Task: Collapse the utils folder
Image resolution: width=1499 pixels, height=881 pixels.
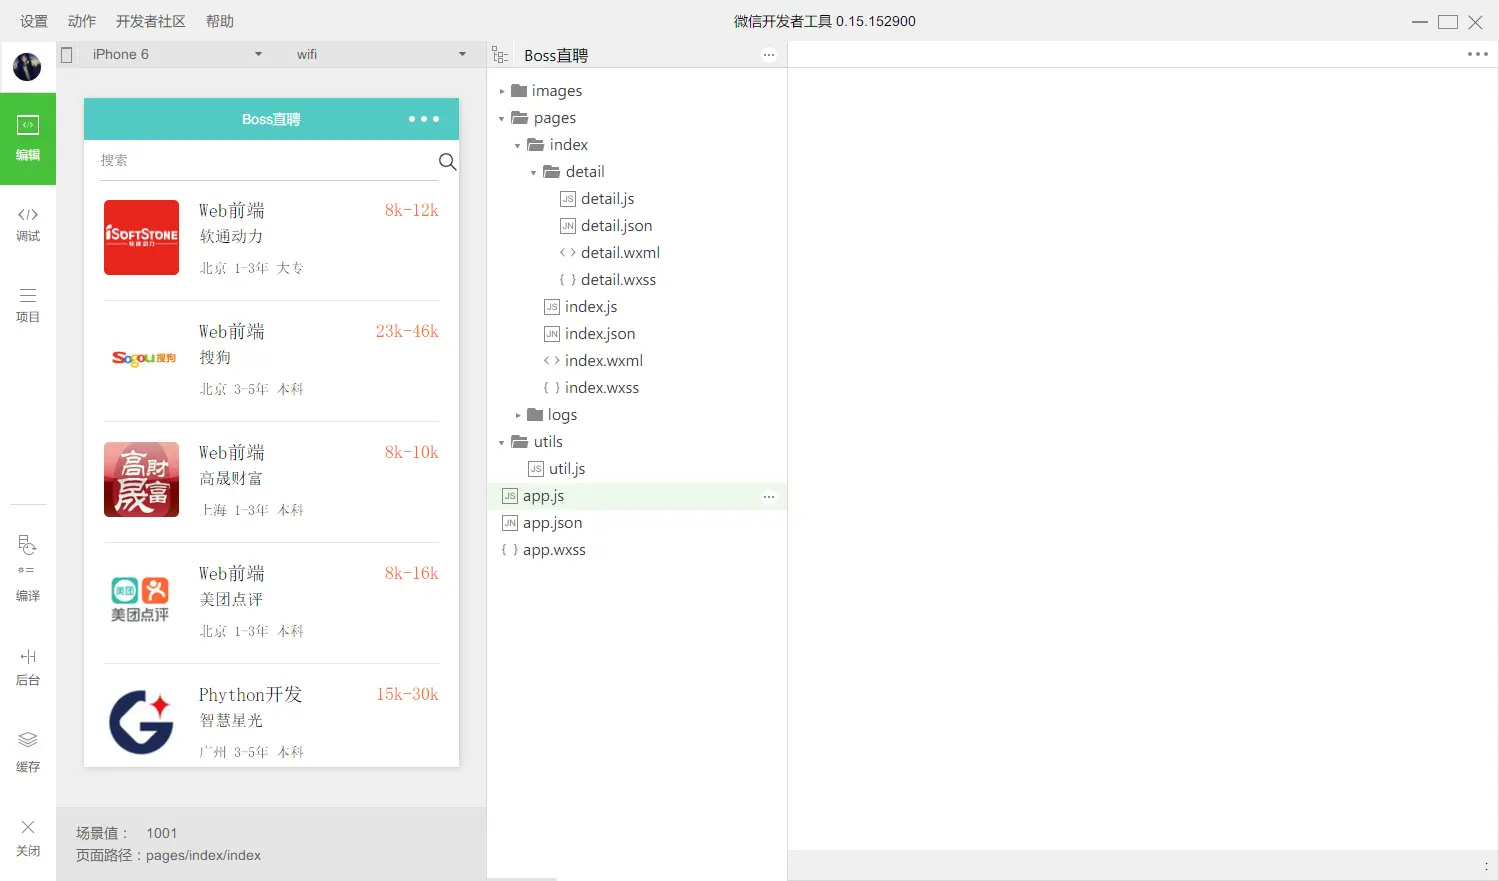Action: click(x=502, y=442)
